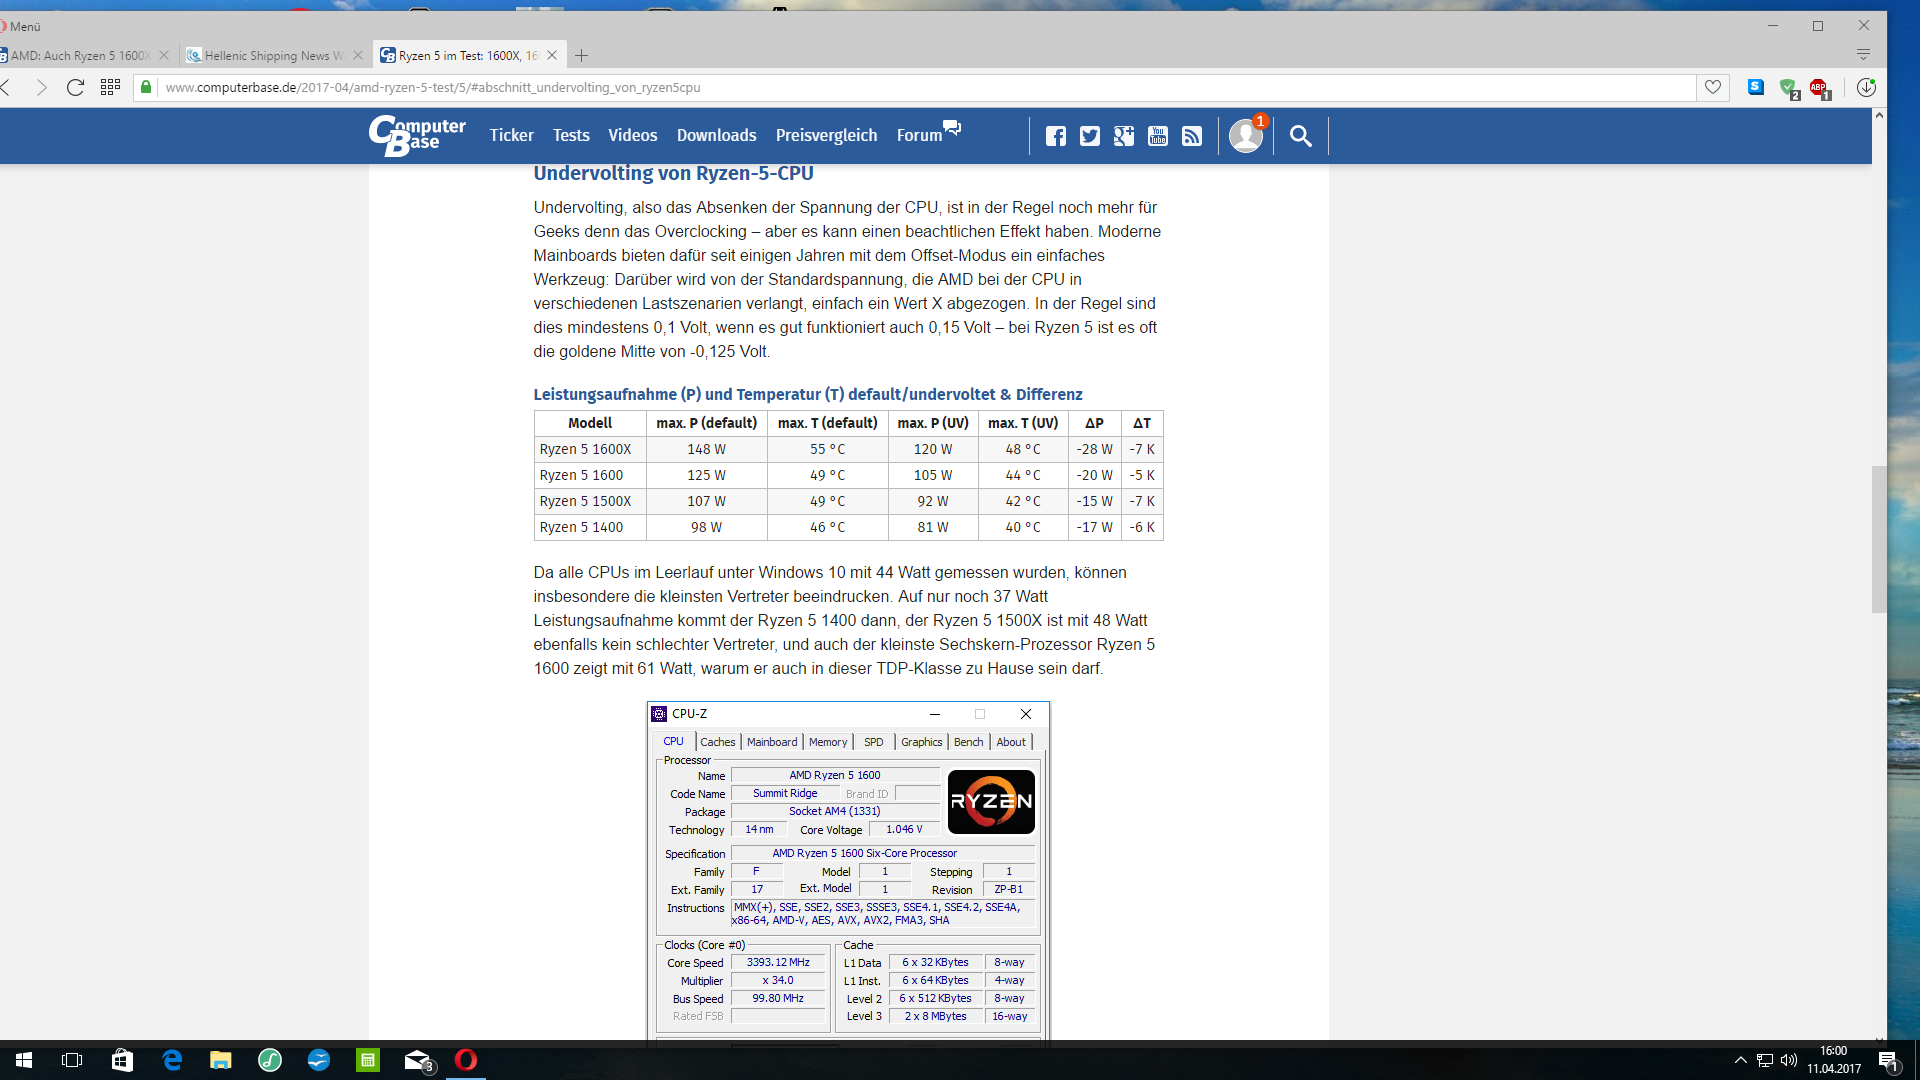Open a new browser tab
This screenshot has width=1920, height=1080.
582,55
